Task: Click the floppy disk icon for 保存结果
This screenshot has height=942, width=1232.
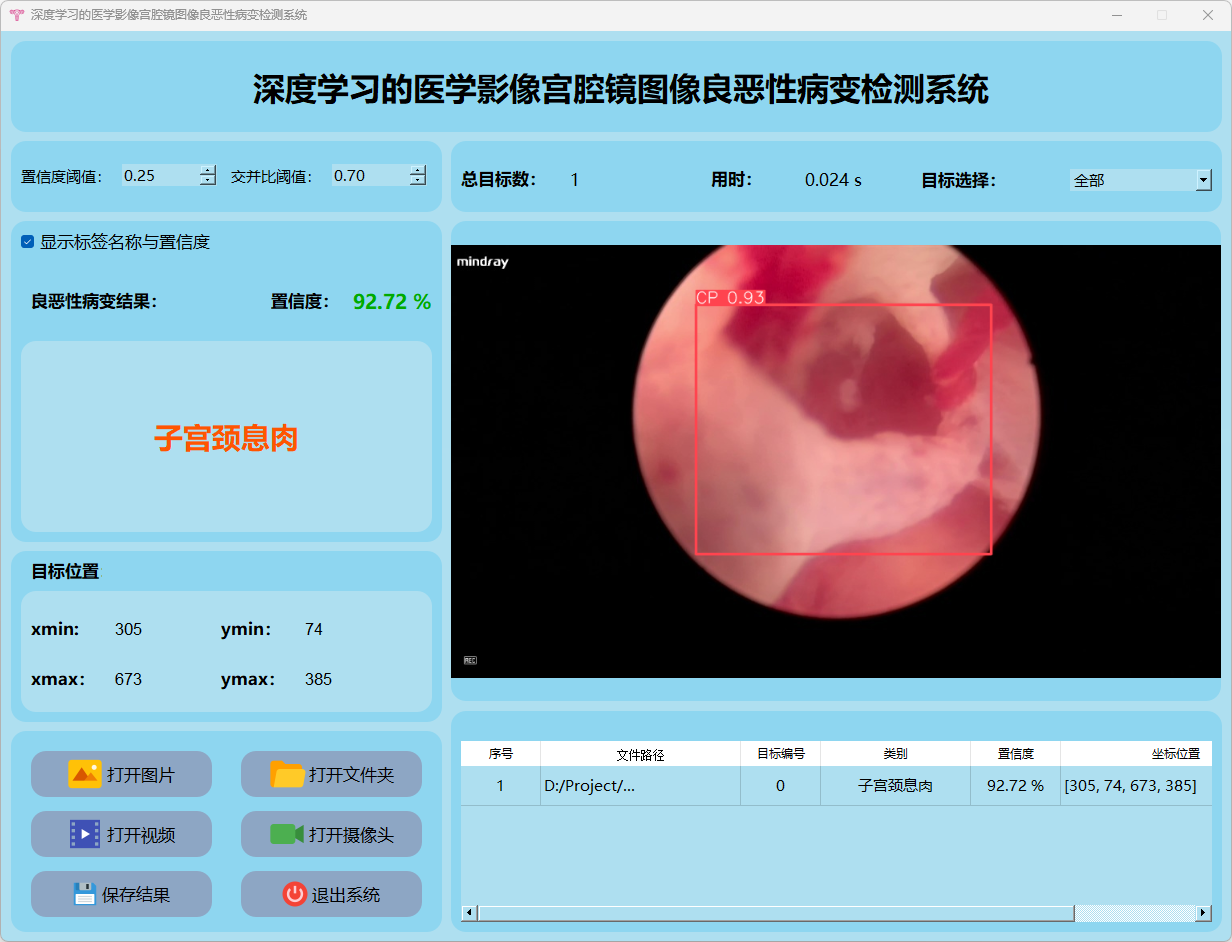Action: click(x=85, y=894)
